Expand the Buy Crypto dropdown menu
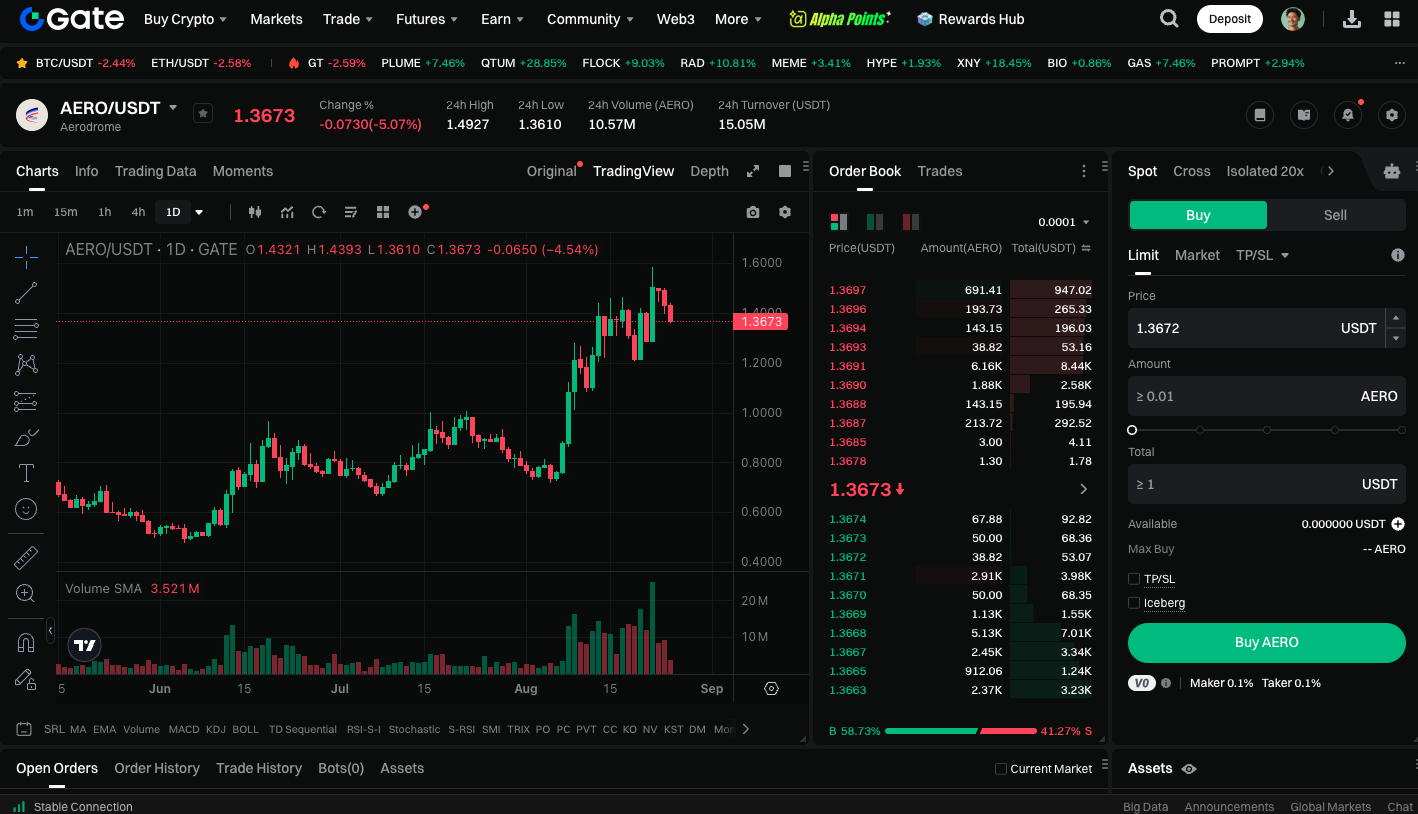This screenshot has height=814, width=1418. [185, 19]
